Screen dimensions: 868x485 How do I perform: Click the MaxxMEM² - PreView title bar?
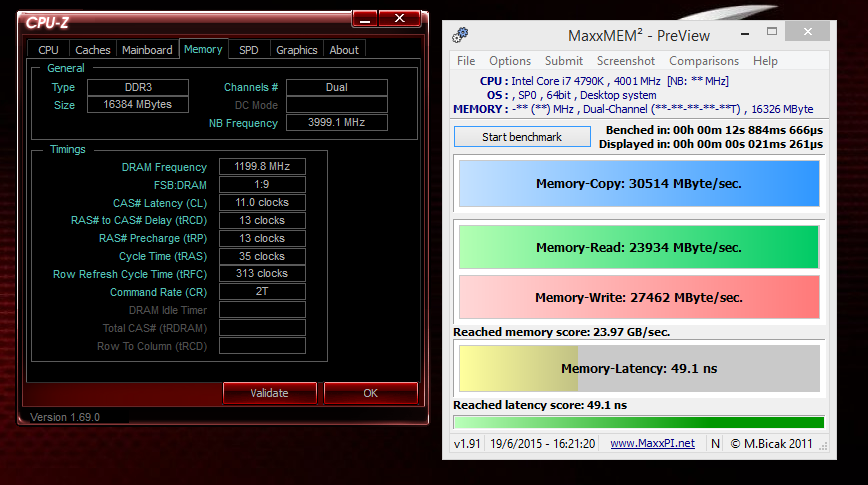click(638, 36)
